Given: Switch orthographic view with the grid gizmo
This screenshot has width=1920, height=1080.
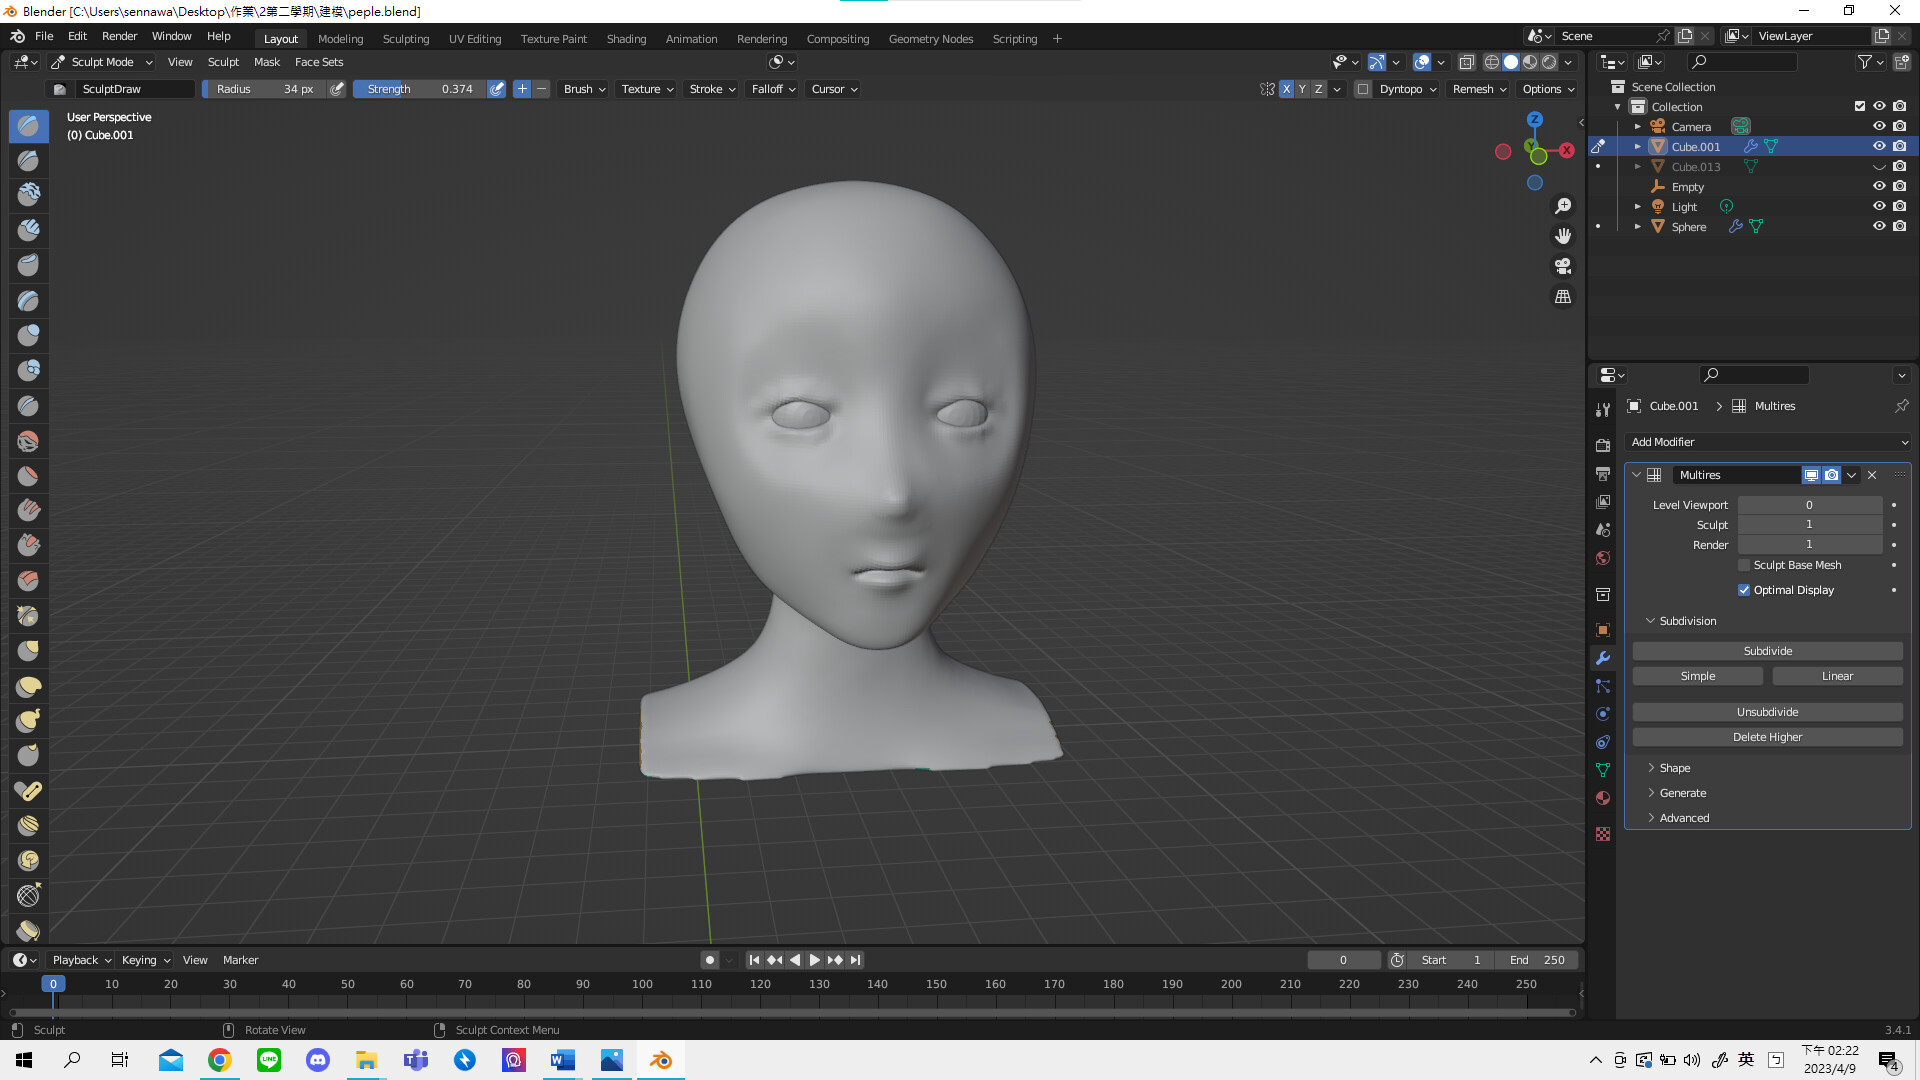Looking at the screenshot, I should click(x=1563, y=297).
